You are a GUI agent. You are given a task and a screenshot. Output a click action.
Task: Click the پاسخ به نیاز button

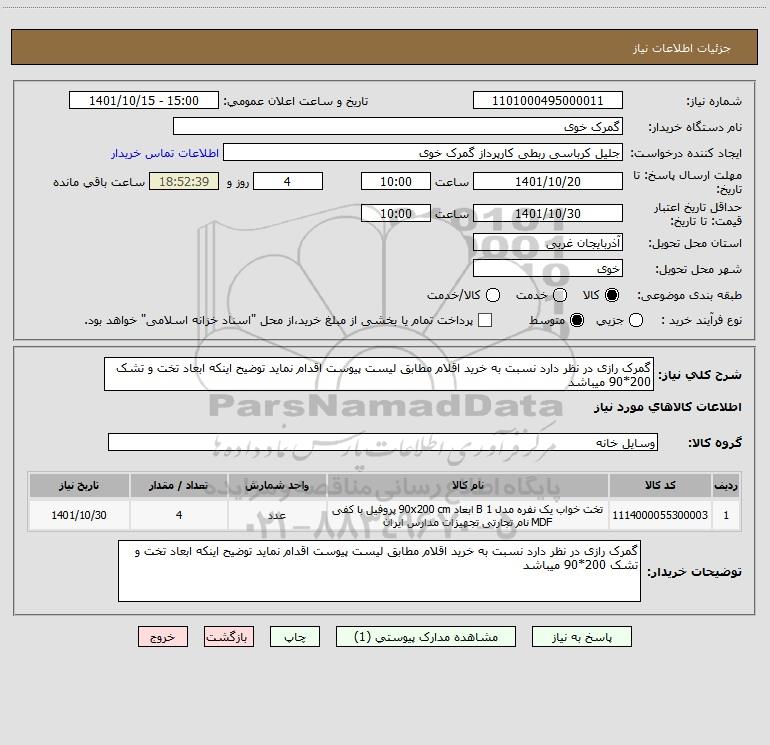coord(581,636)
